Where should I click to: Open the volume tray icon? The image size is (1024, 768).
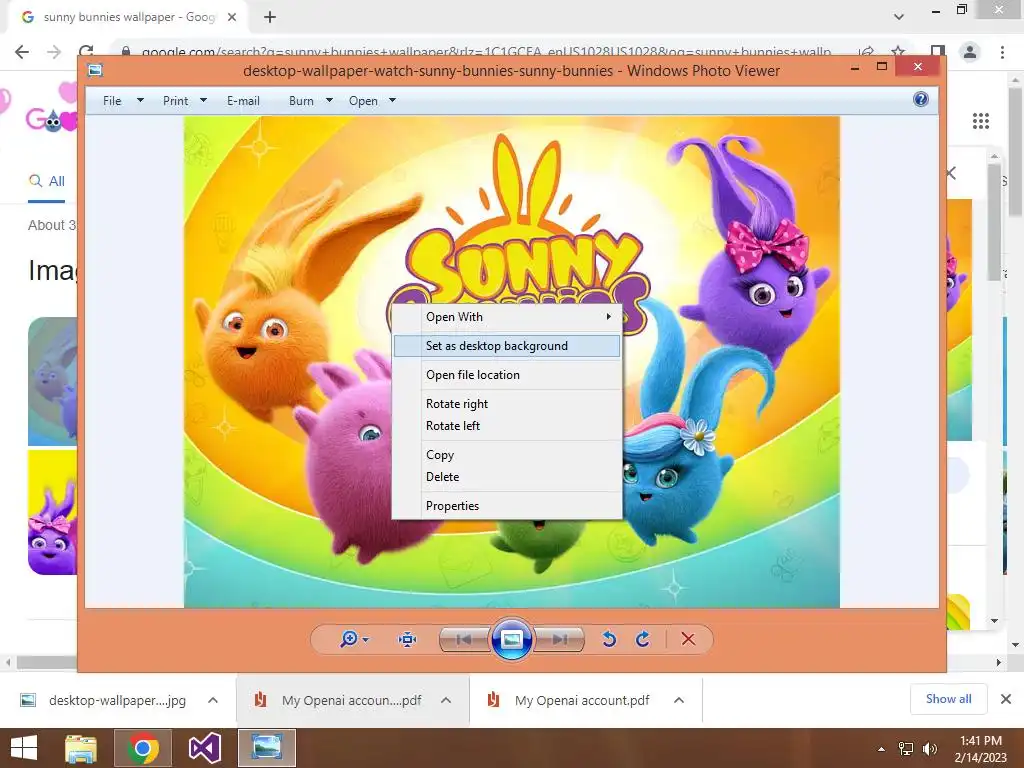929,749
